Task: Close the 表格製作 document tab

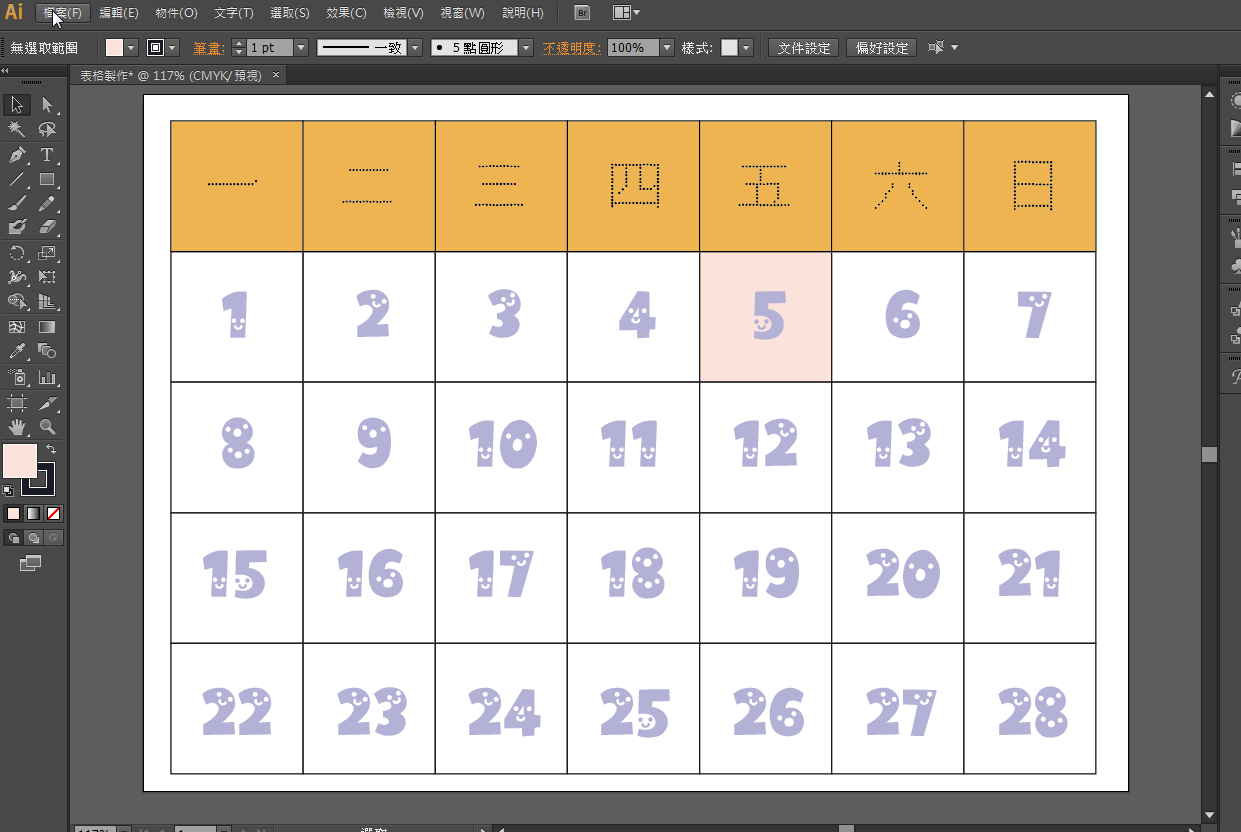Action: point(275,75)
